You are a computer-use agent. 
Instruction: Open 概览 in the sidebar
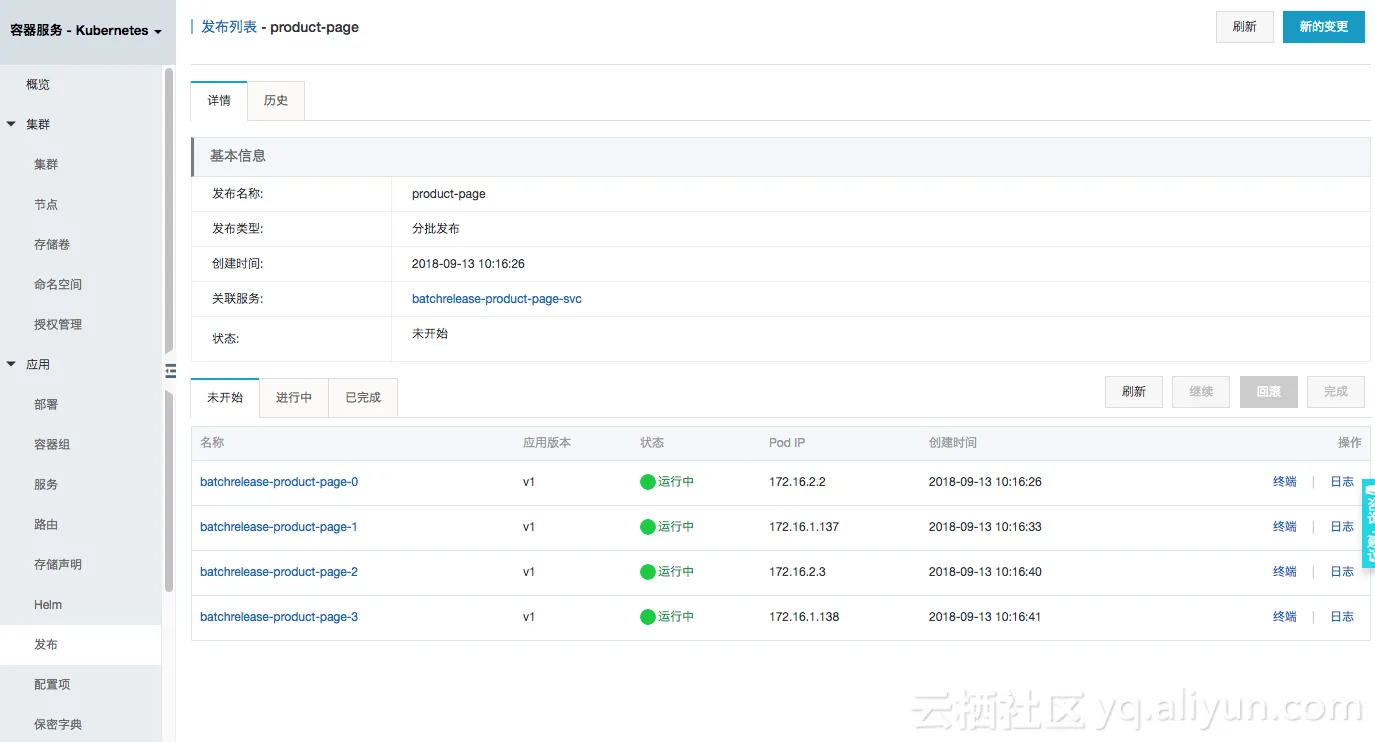pos(38,85)
